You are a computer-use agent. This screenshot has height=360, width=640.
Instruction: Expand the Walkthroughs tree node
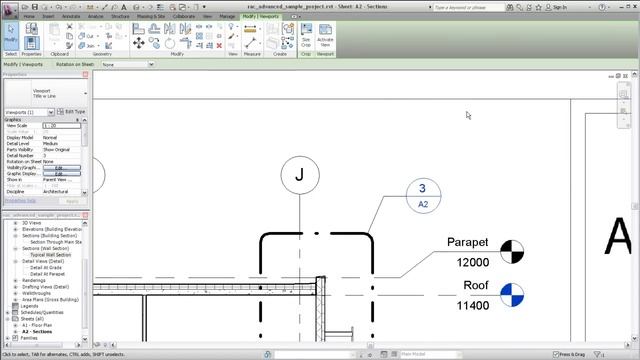point(16,293)
